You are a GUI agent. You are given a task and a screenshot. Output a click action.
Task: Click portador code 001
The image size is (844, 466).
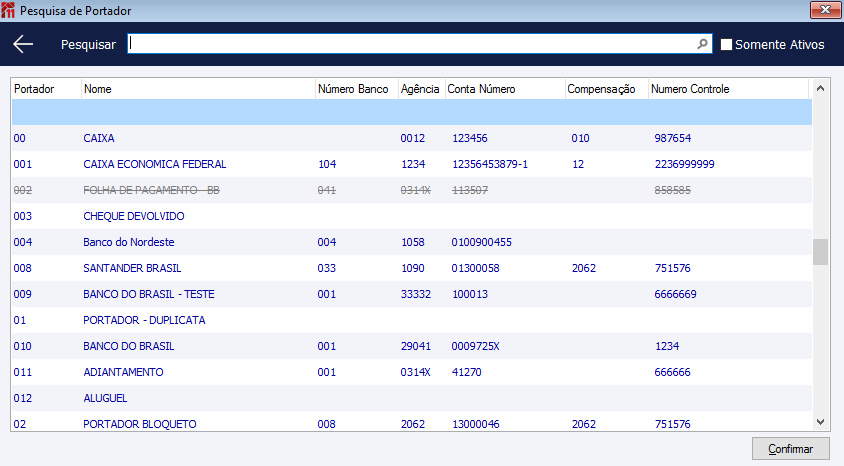click(x=23, y=164)
